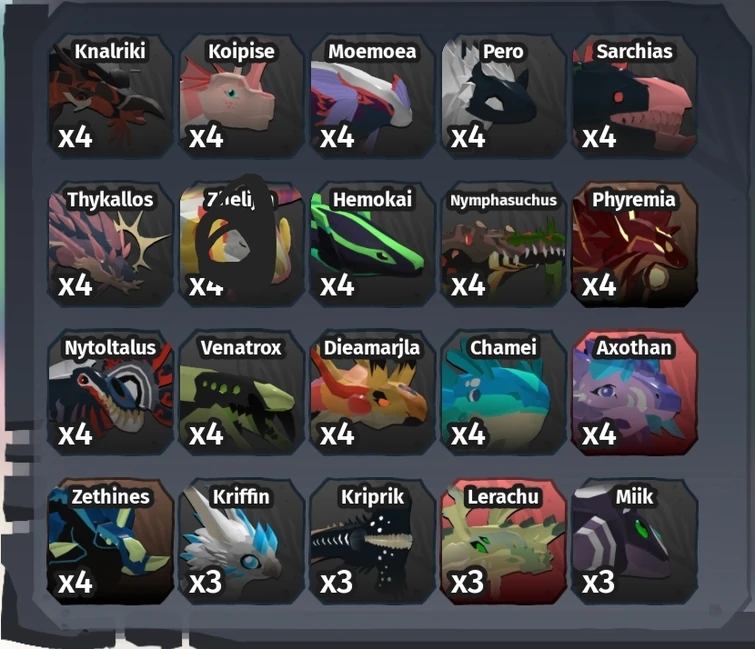
Task: Select the red Phyremia creature tile
Action: point(634,244)
